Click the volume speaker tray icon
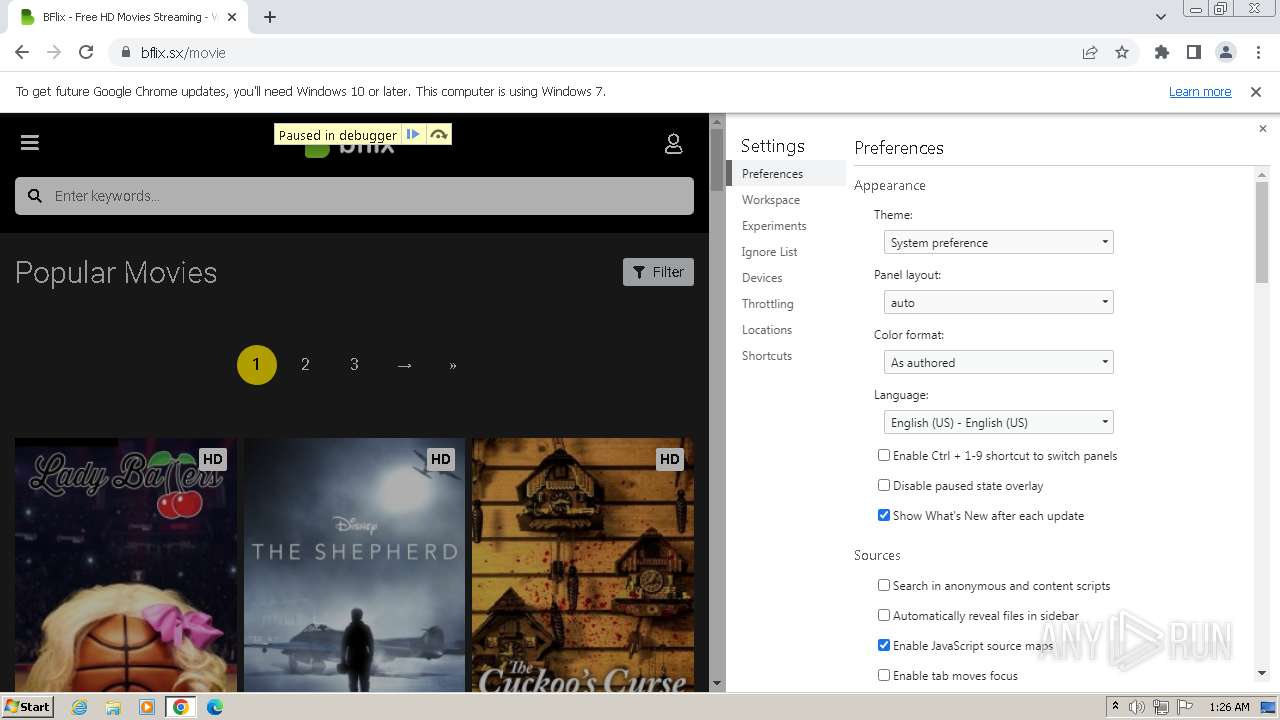This screenshot has width=1280, height=720. pyautogui.click(x=1137, y=707)
